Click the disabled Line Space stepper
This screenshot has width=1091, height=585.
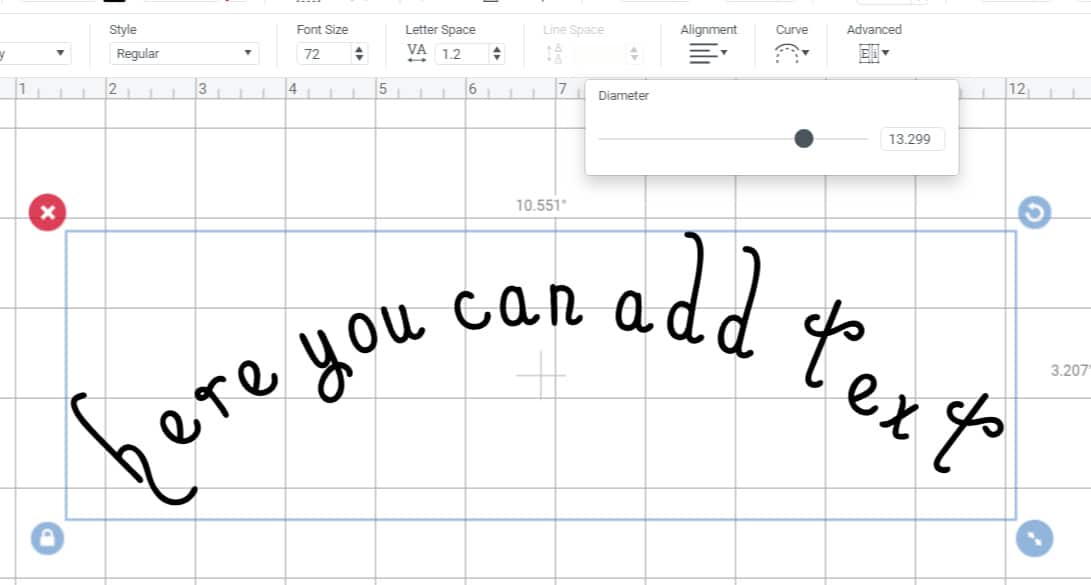click(634, 54)
